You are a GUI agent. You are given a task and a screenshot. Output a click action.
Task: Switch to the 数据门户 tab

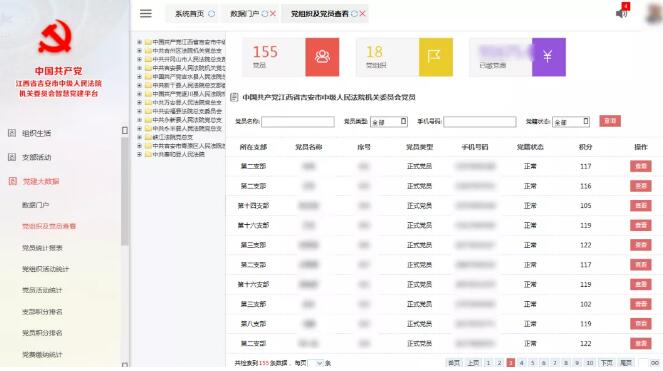(244, 14)
